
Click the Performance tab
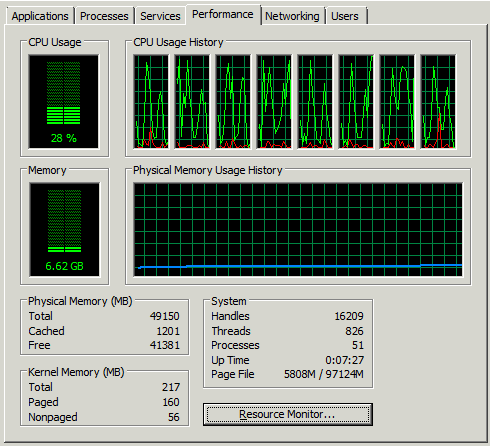[223, 14]
